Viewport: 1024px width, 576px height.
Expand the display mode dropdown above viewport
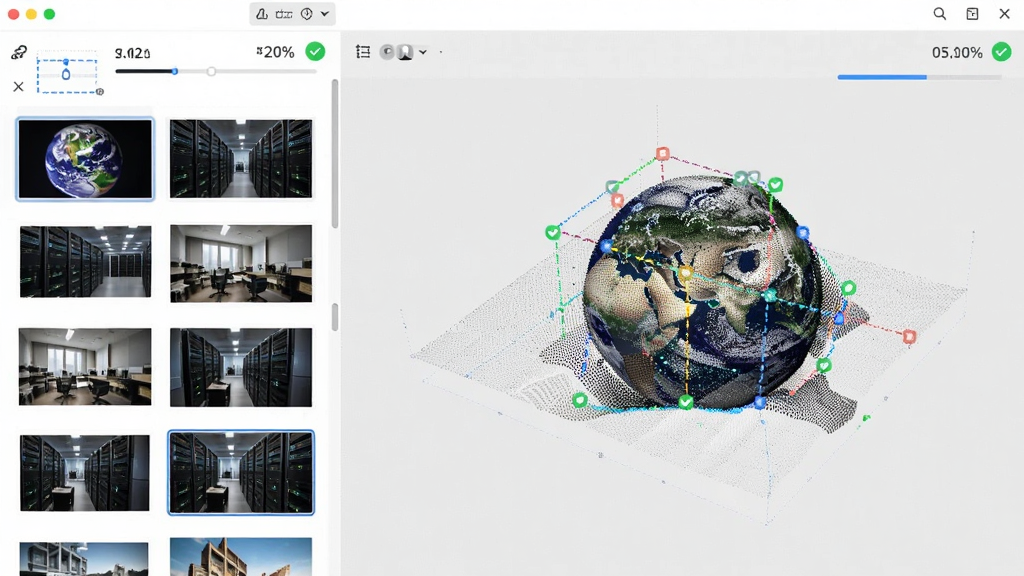point(423,52)
